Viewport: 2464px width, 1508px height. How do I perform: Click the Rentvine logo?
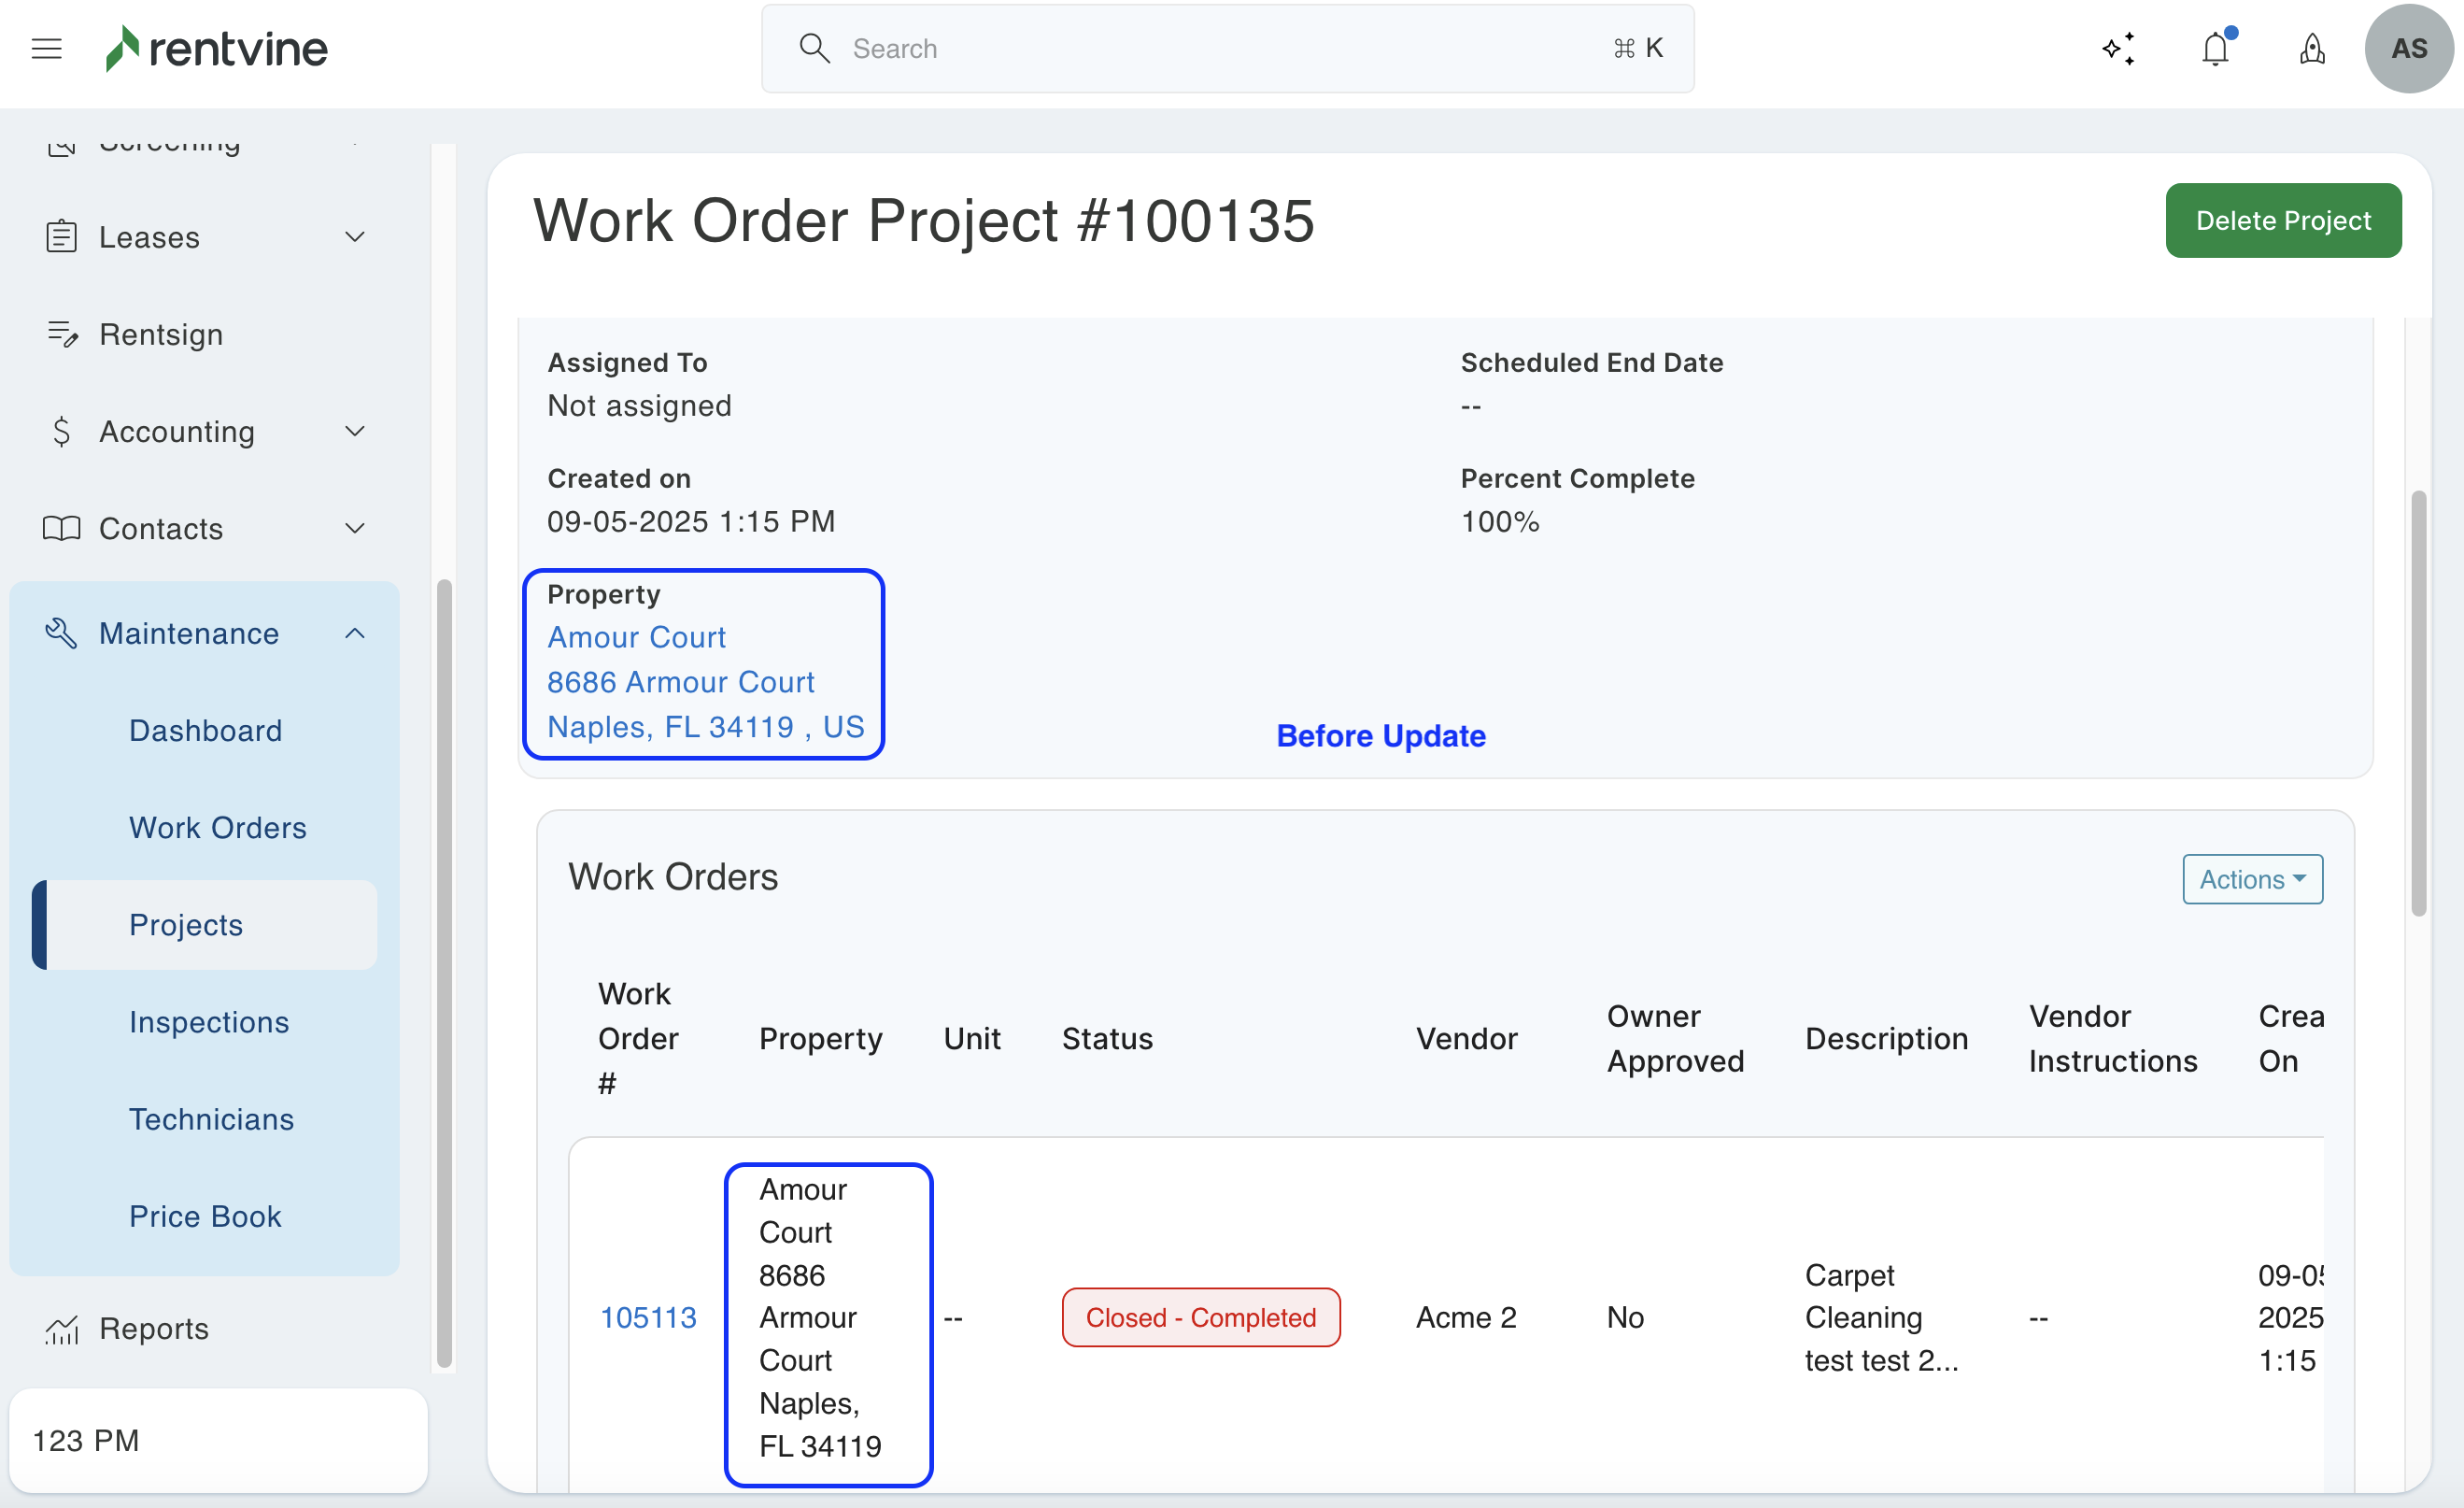(217, 48)
